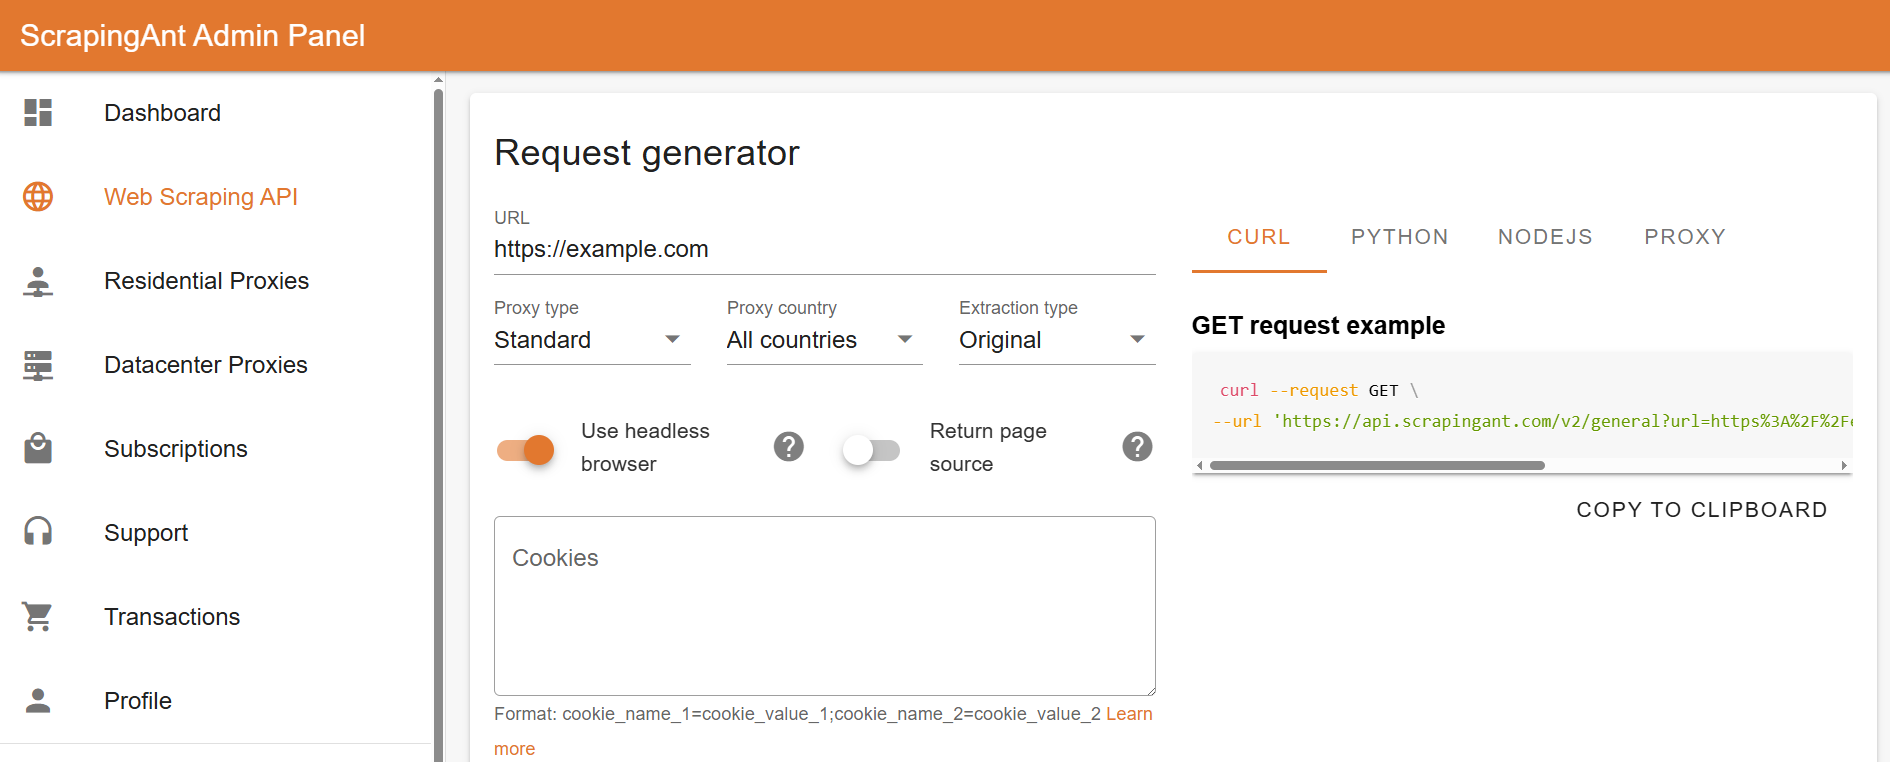This screenshot has width=1890, height=762.
Task: Click the URL input field
Action: point(825,250)
